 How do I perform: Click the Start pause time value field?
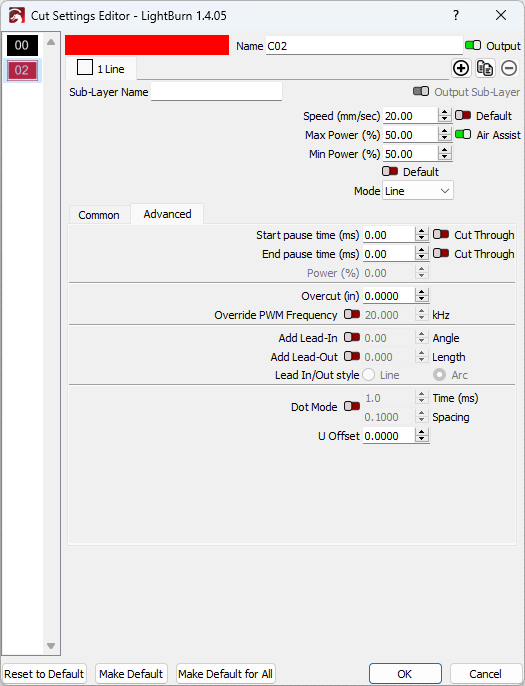388,235
